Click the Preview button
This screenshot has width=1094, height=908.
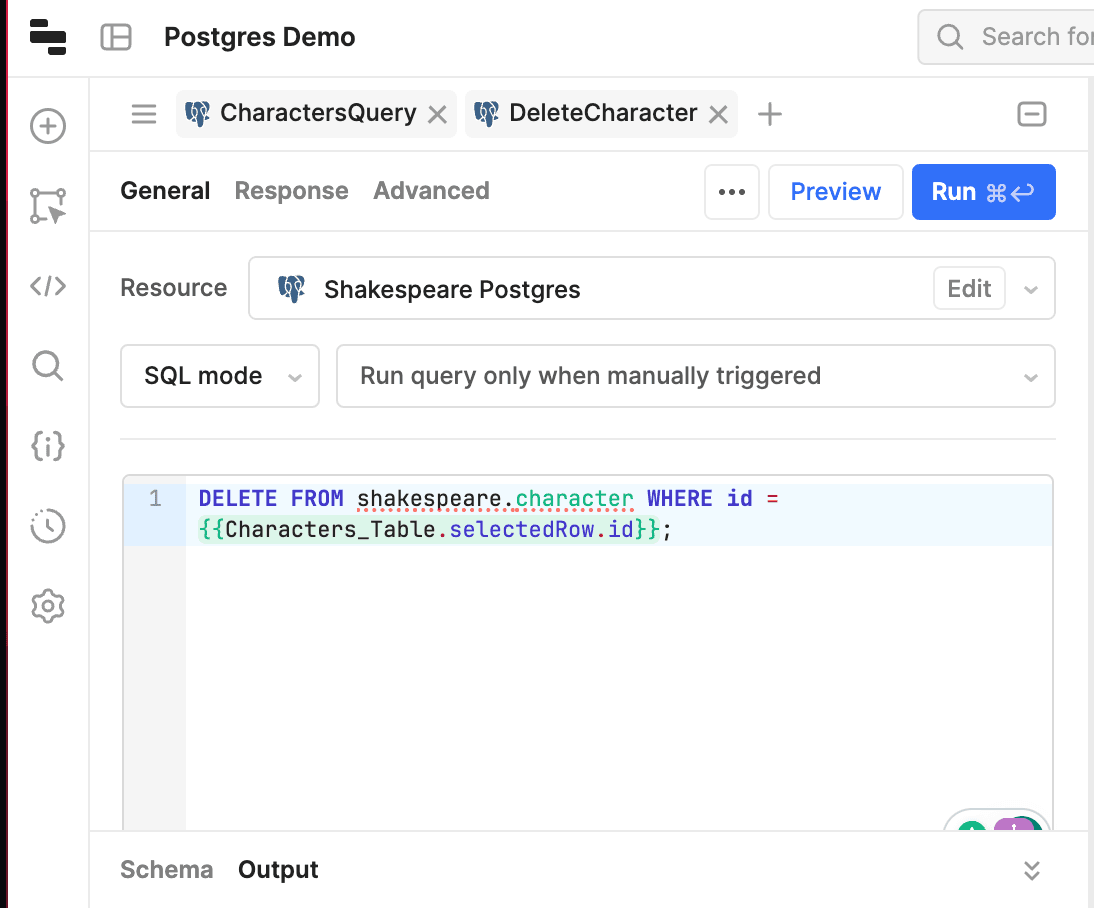(x=835, y=192)
